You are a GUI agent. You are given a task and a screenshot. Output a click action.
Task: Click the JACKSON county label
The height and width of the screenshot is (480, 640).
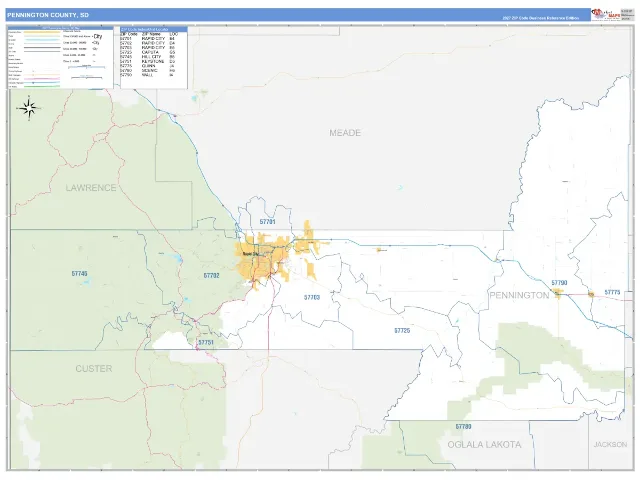[610, 444]
